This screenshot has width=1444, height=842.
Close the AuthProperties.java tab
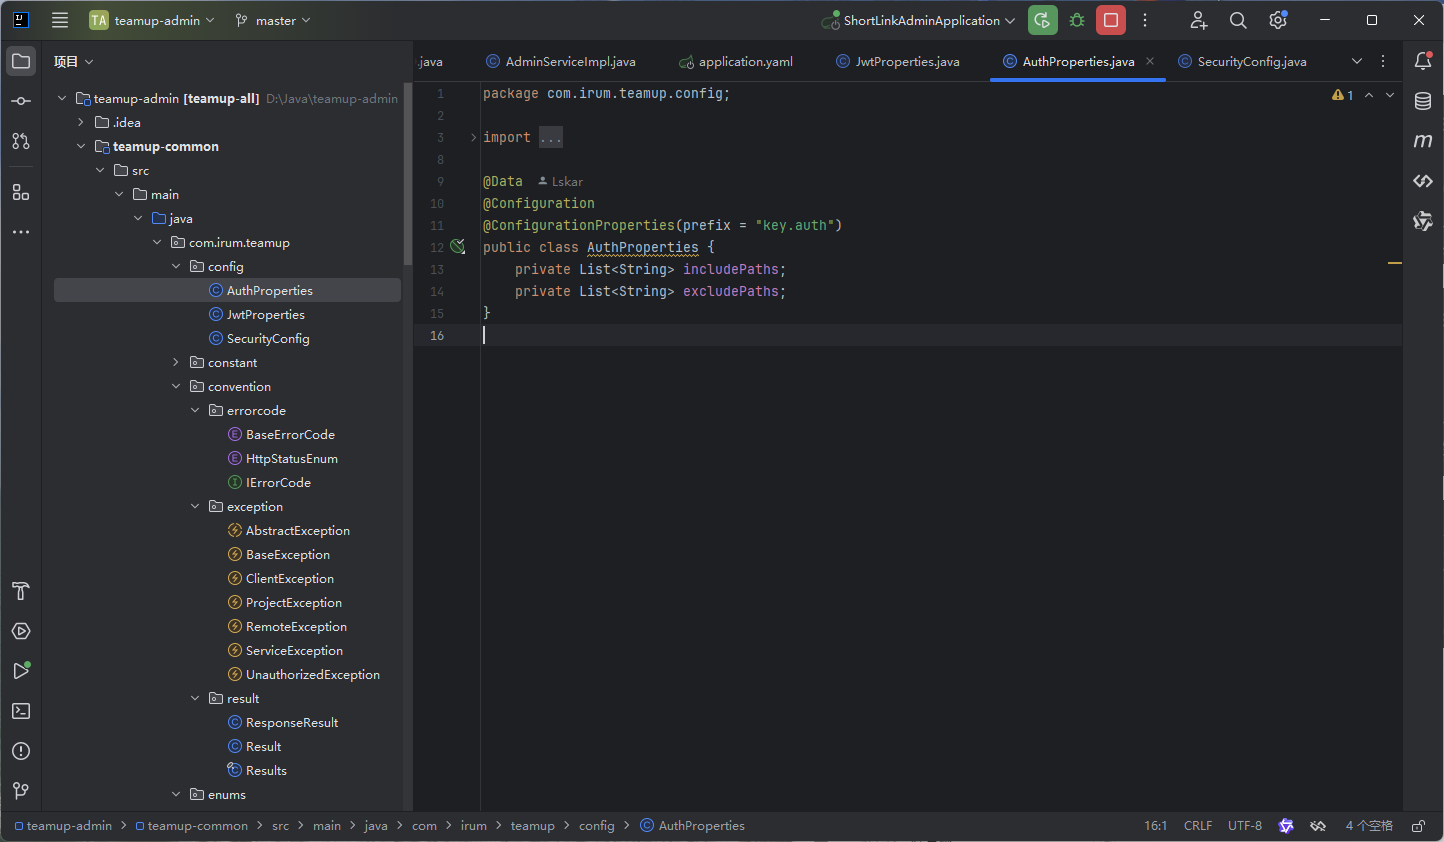click(1150, 61)
